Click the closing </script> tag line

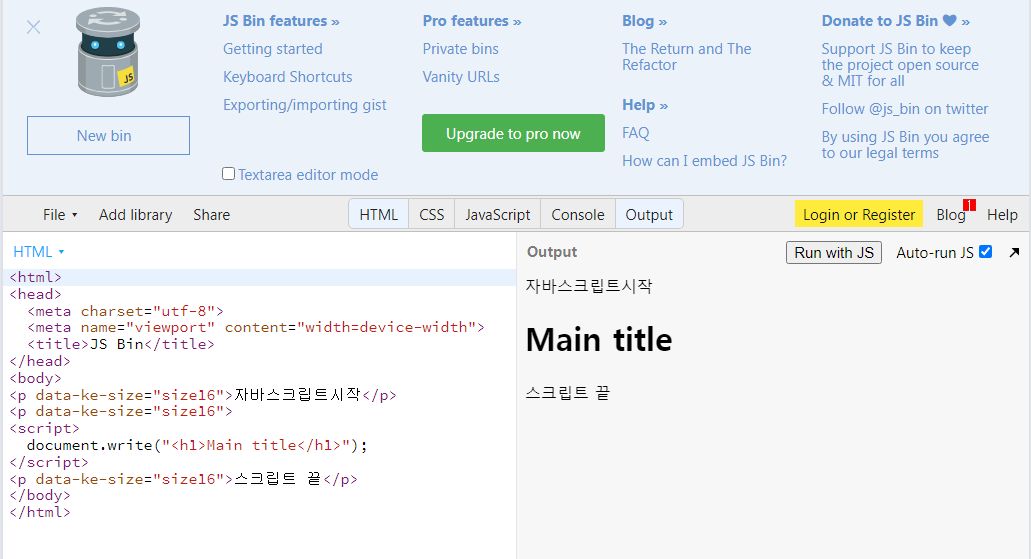49,462
